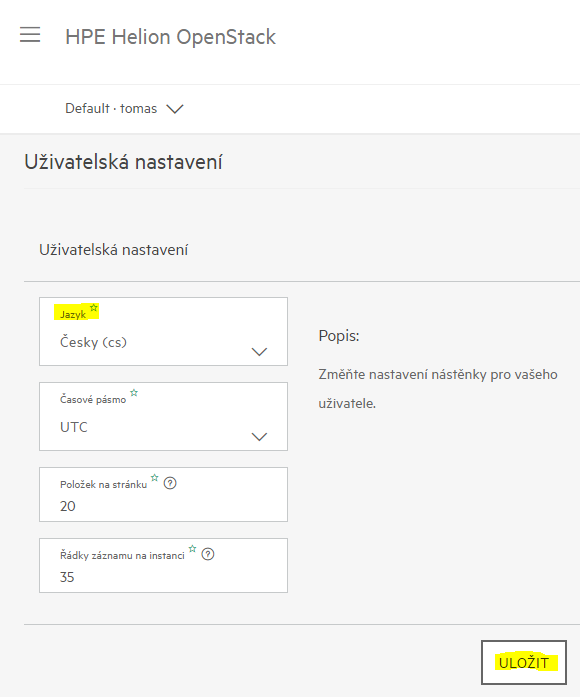
Task: Click help icon beside Řádky záznamu na instanci
Action: [x=208, y=554]
